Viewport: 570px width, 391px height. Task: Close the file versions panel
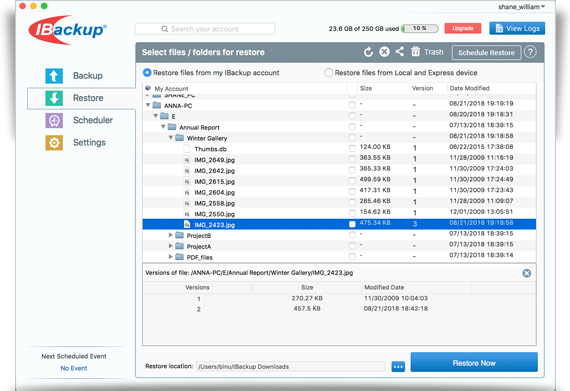[x=526, y=273]
